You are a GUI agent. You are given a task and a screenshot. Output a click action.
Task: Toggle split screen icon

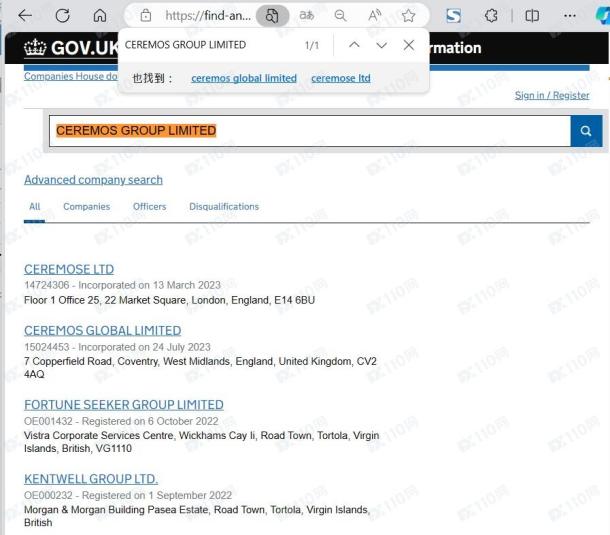pyautogui.click(x=532, y=16)
